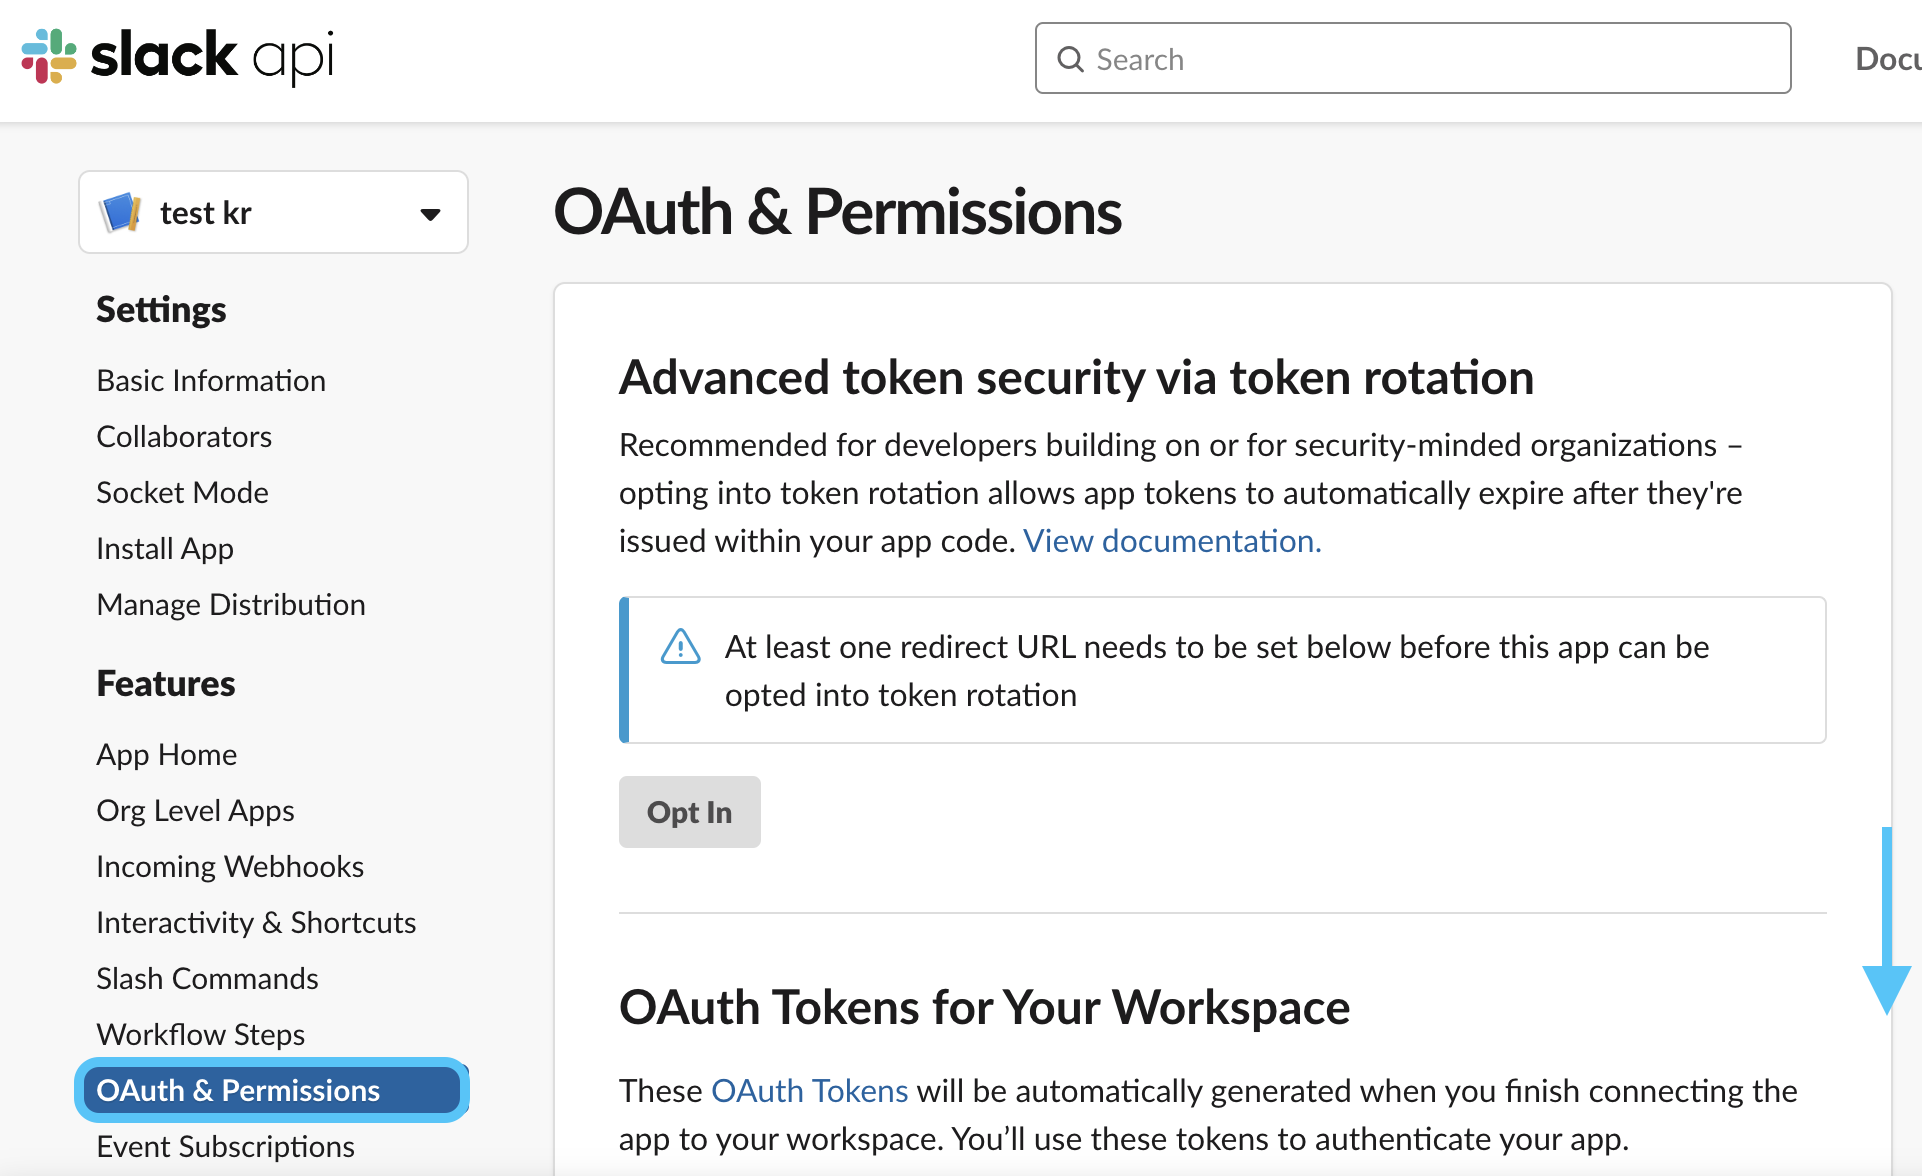Open Collaborators settings page

(184, 437)
